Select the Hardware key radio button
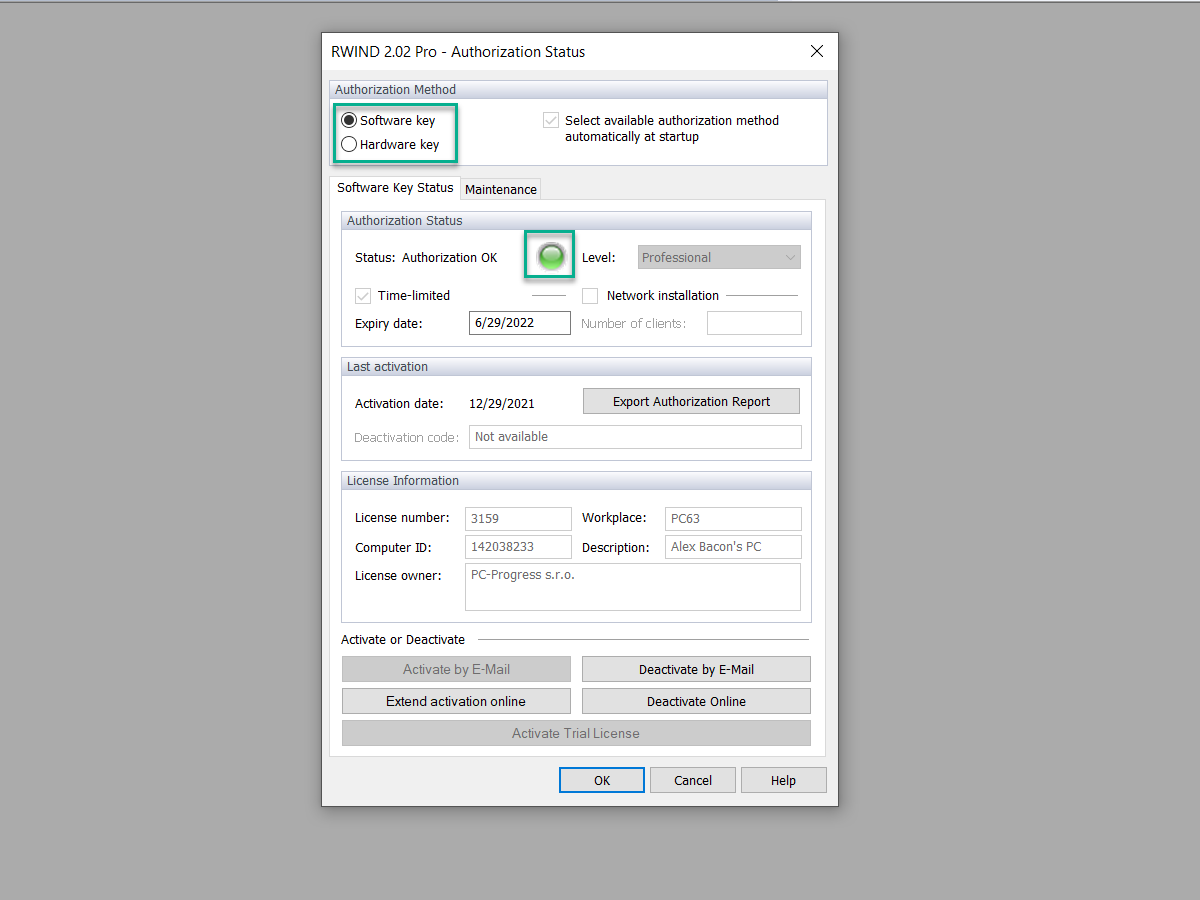The height and width of the screenshot is (900, 1200). [x=349, y=143]
